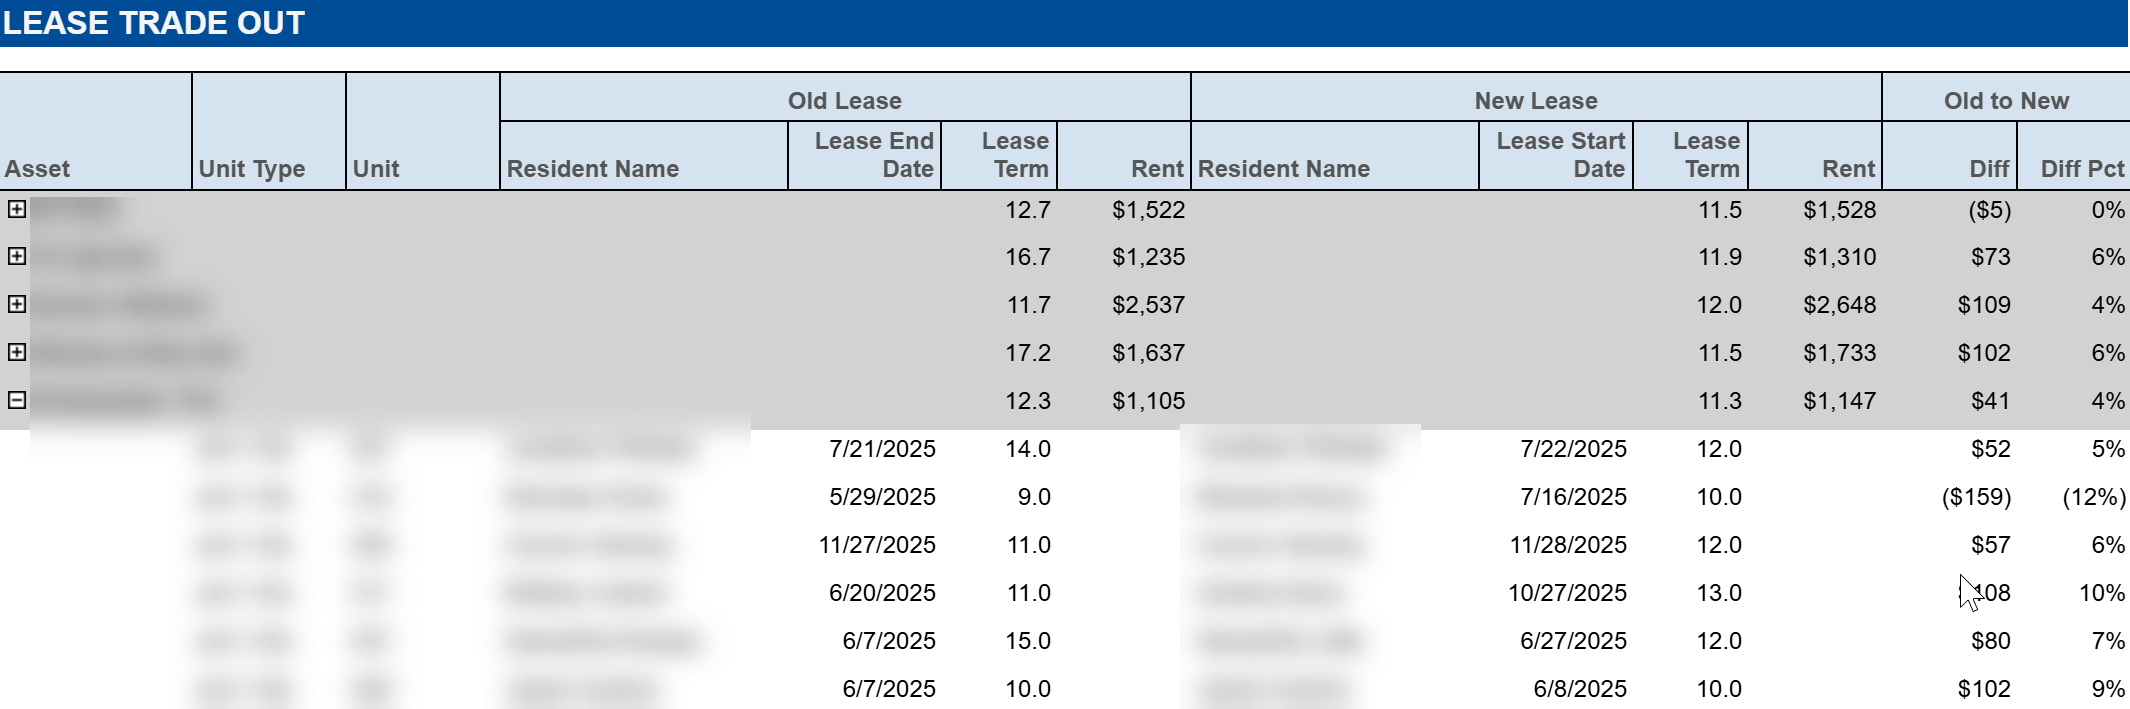Expand the asset row with $1,235 old rent
Screen dimensions: 2130x709
(17, 256)
